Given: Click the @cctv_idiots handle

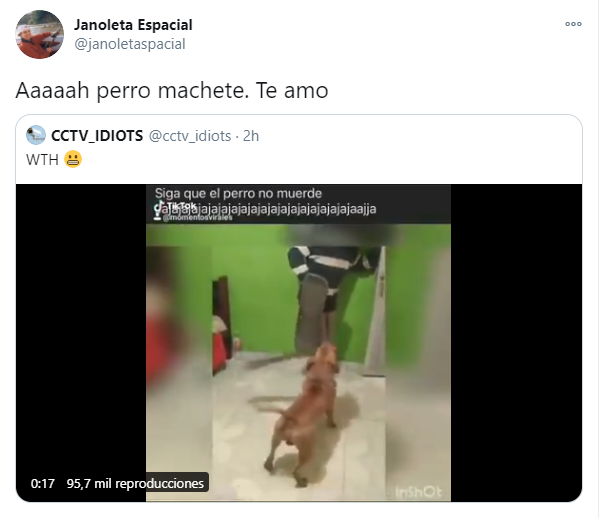Looking at the screenshot, I should pyautogui.click(x=190, y=136).
